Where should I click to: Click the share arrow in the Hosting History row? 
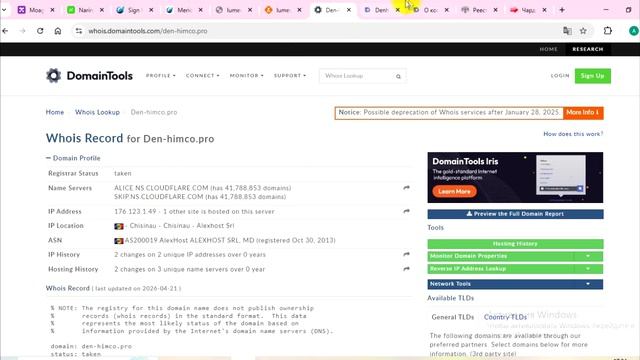406,269
